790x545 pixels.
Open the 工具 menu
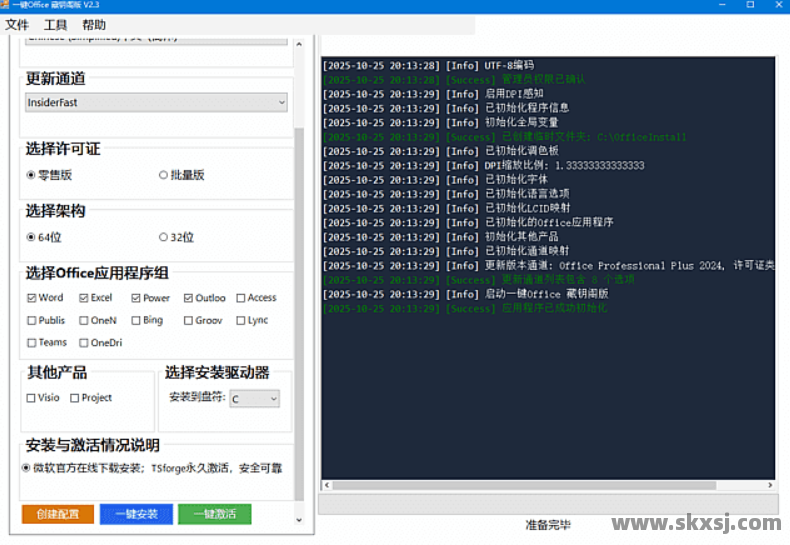[56, 25]
